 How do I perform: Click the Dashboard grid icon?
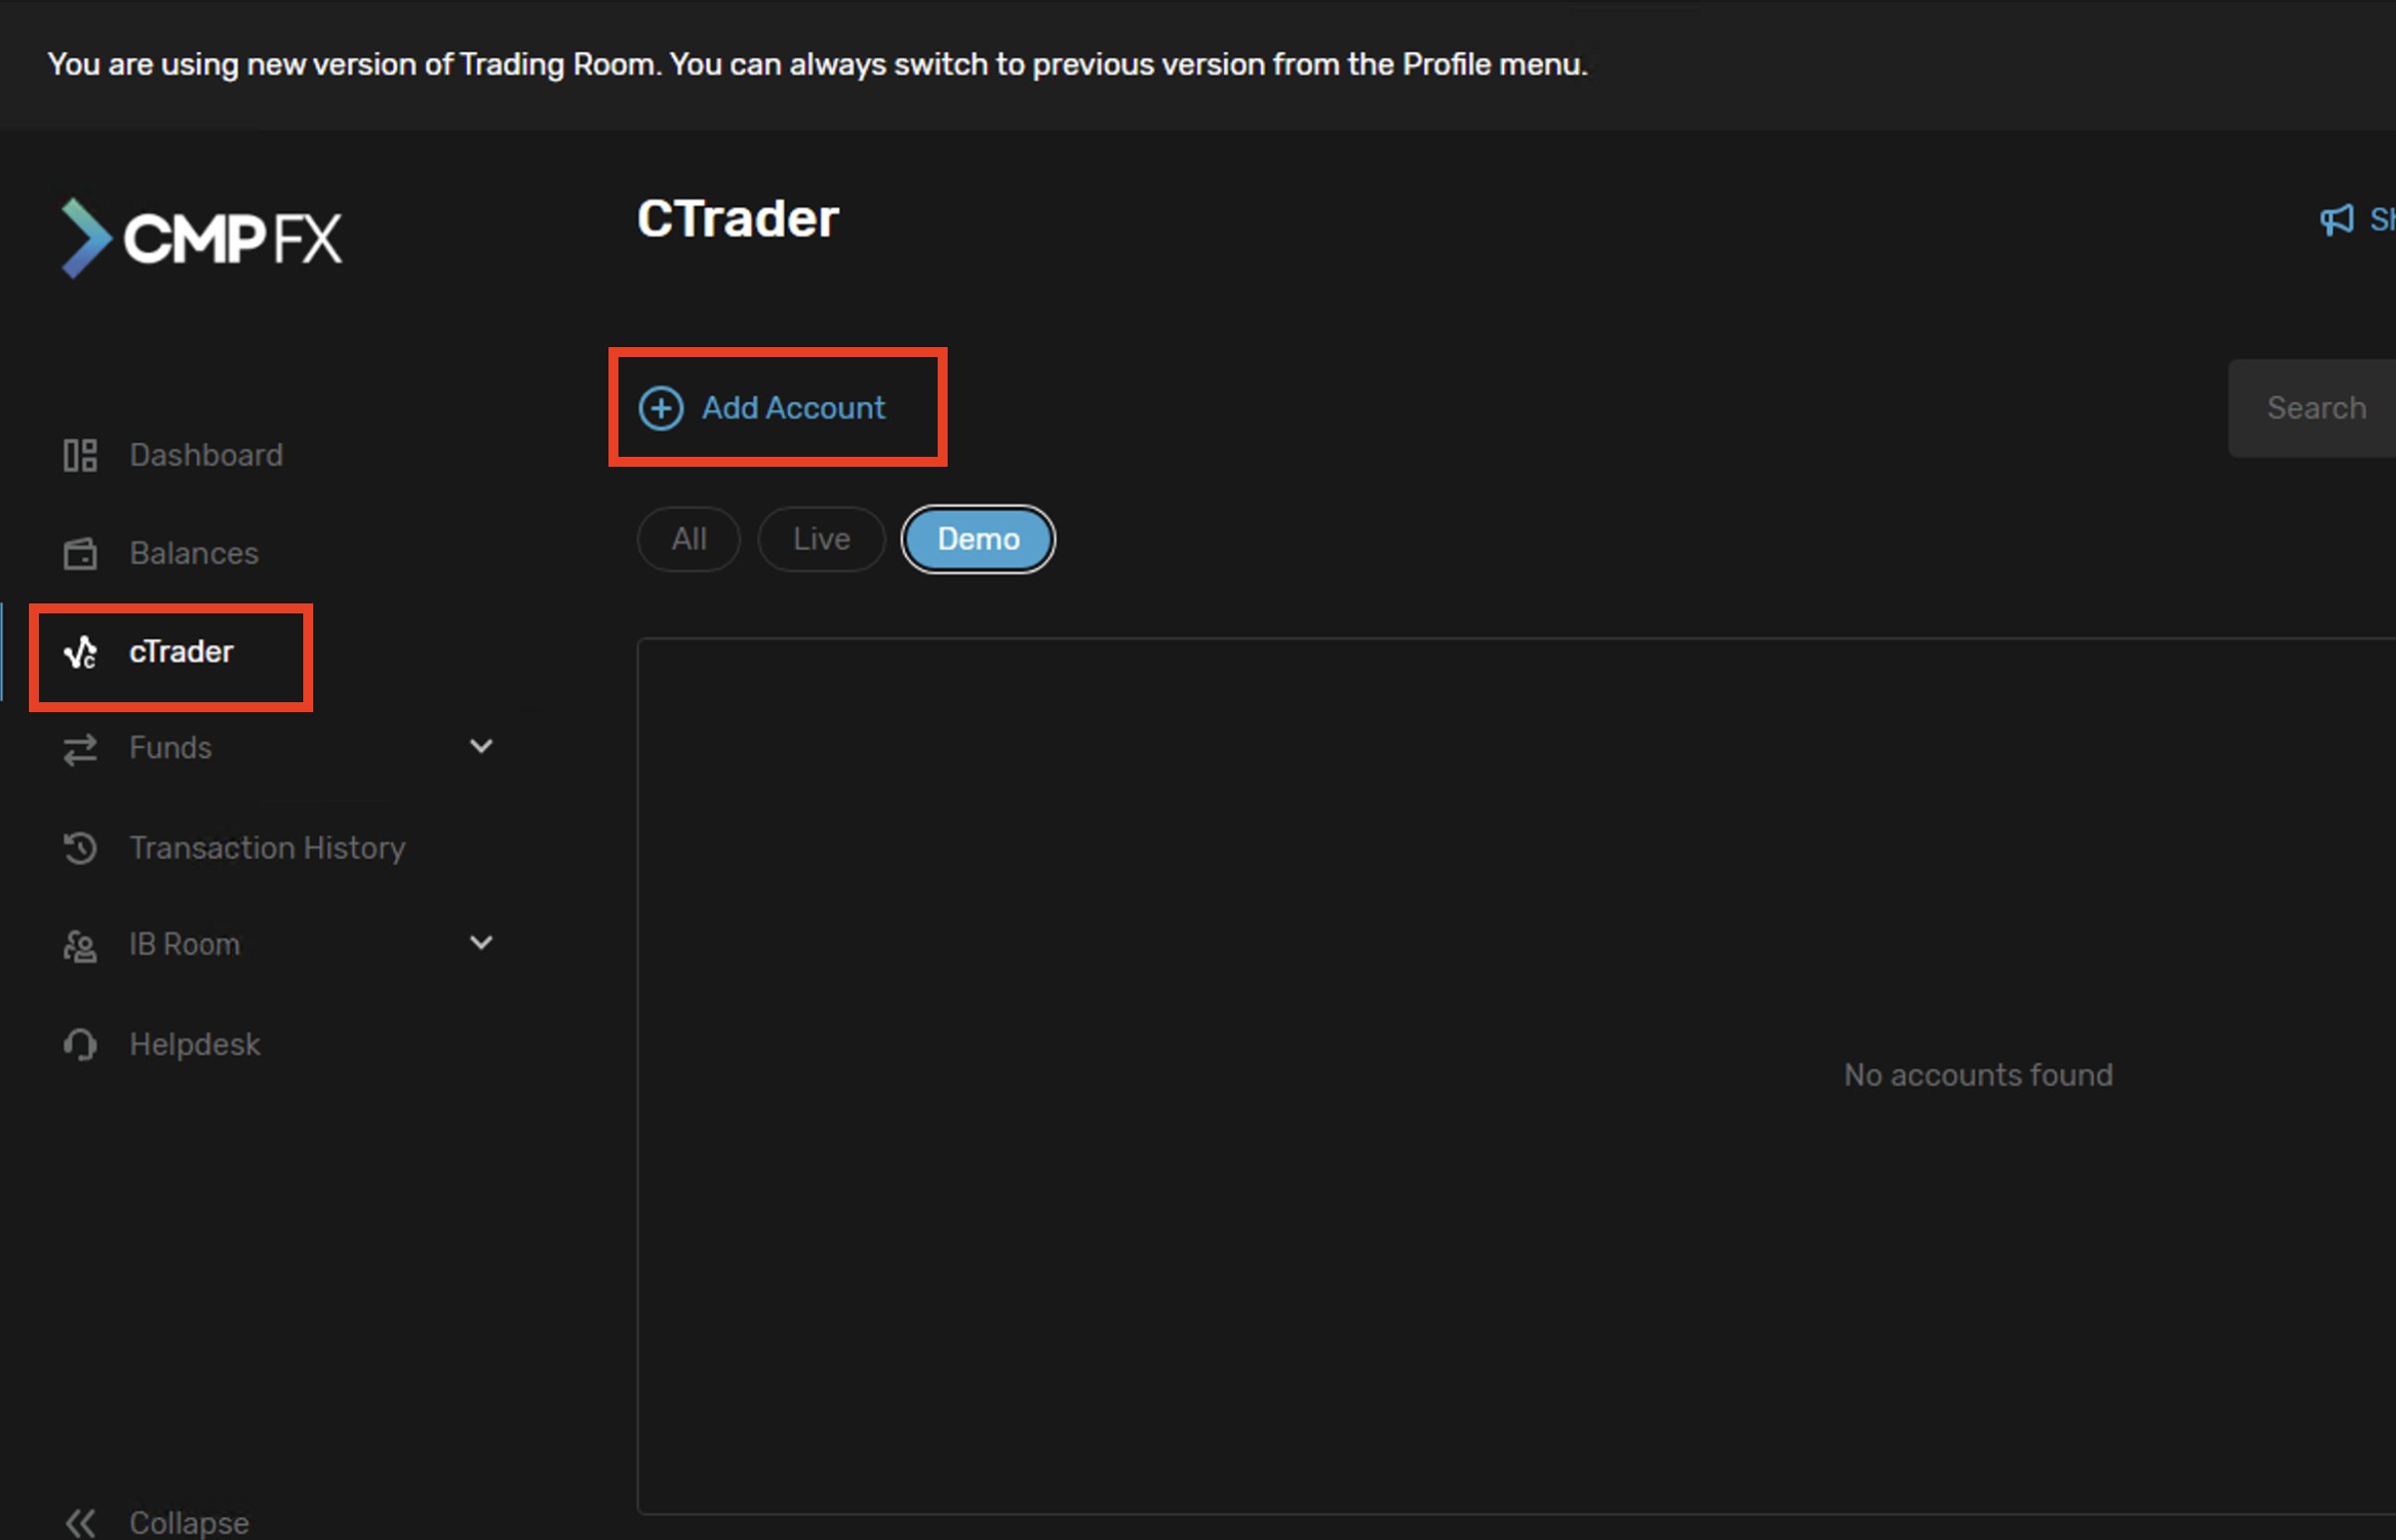tap(80, 455)
